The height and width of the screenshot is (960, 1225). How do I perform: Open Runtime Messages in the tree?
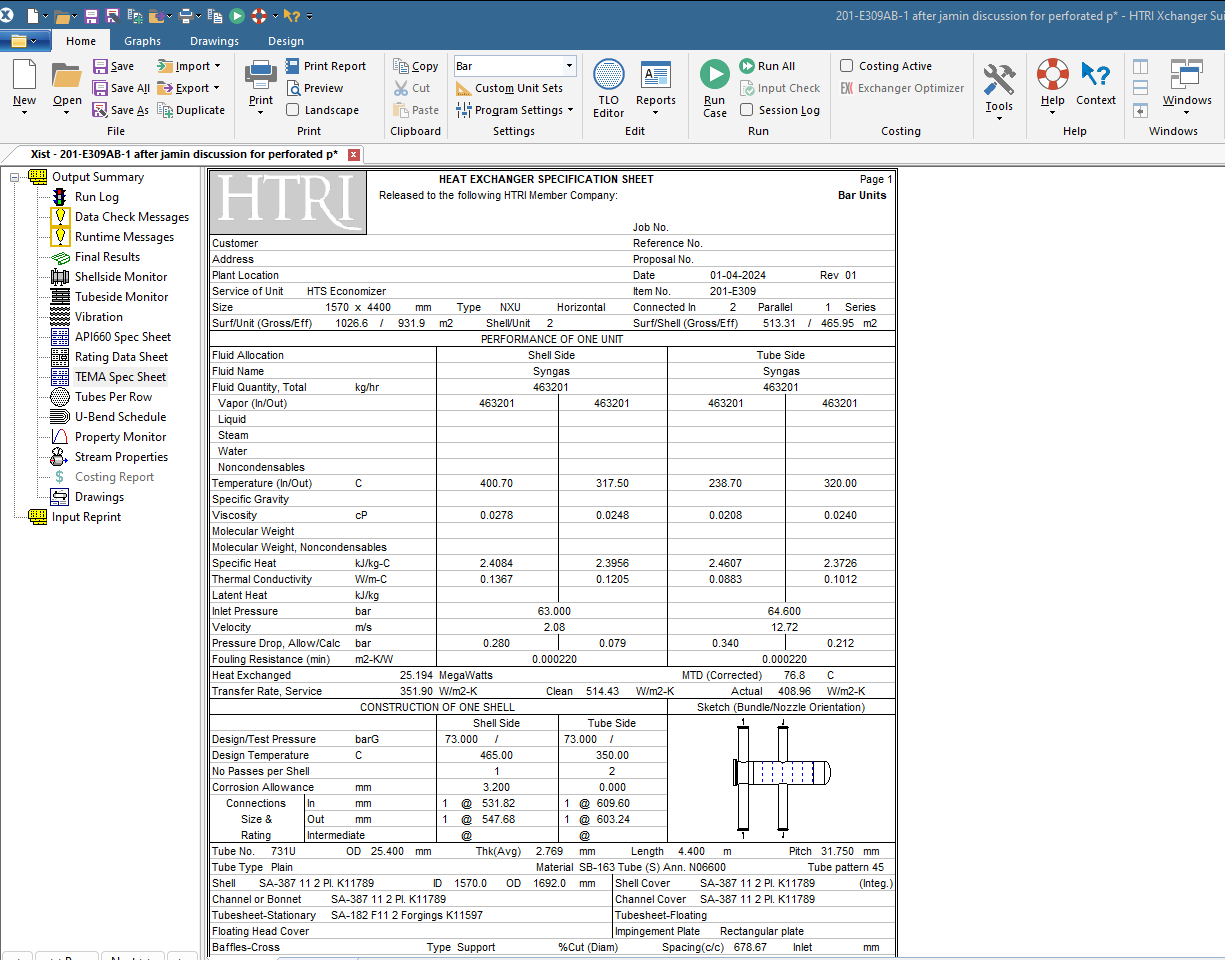pyautogui.click(x=124, y=237)
